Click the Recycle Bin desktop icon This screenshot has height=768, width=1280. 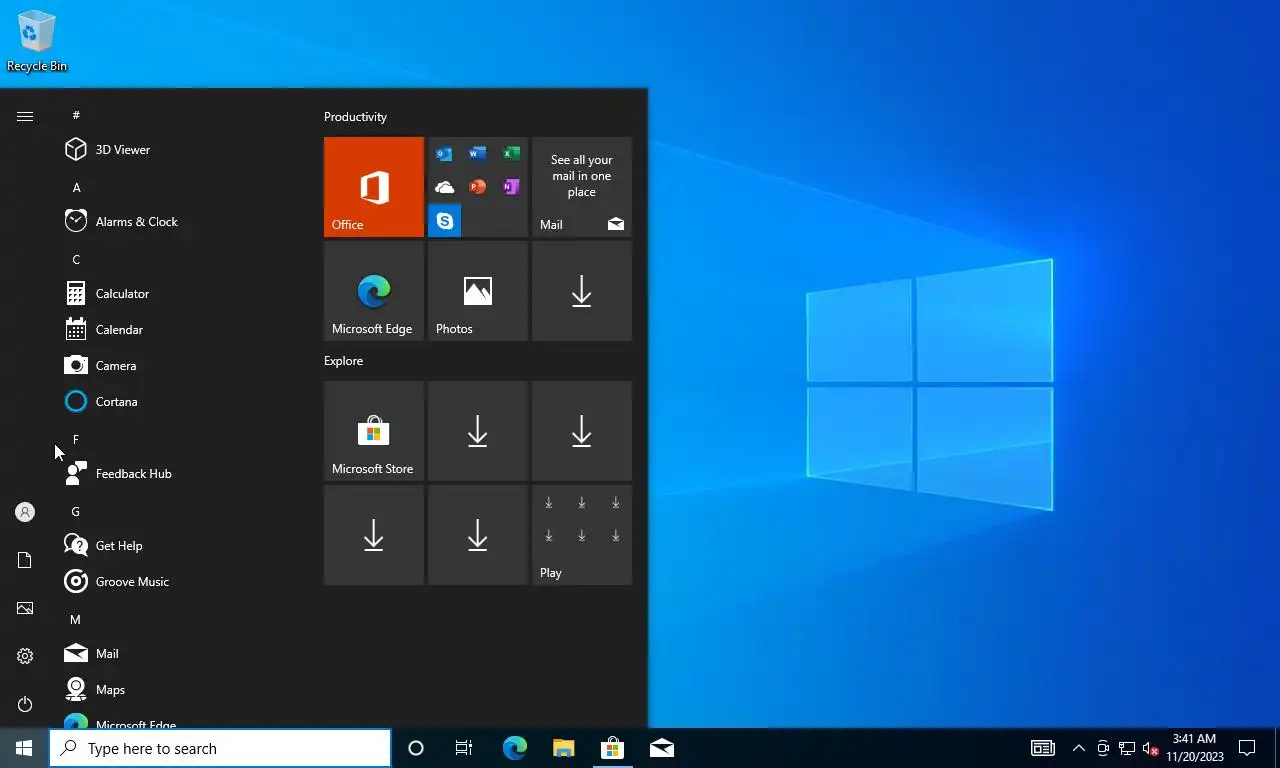click(37, 41)
